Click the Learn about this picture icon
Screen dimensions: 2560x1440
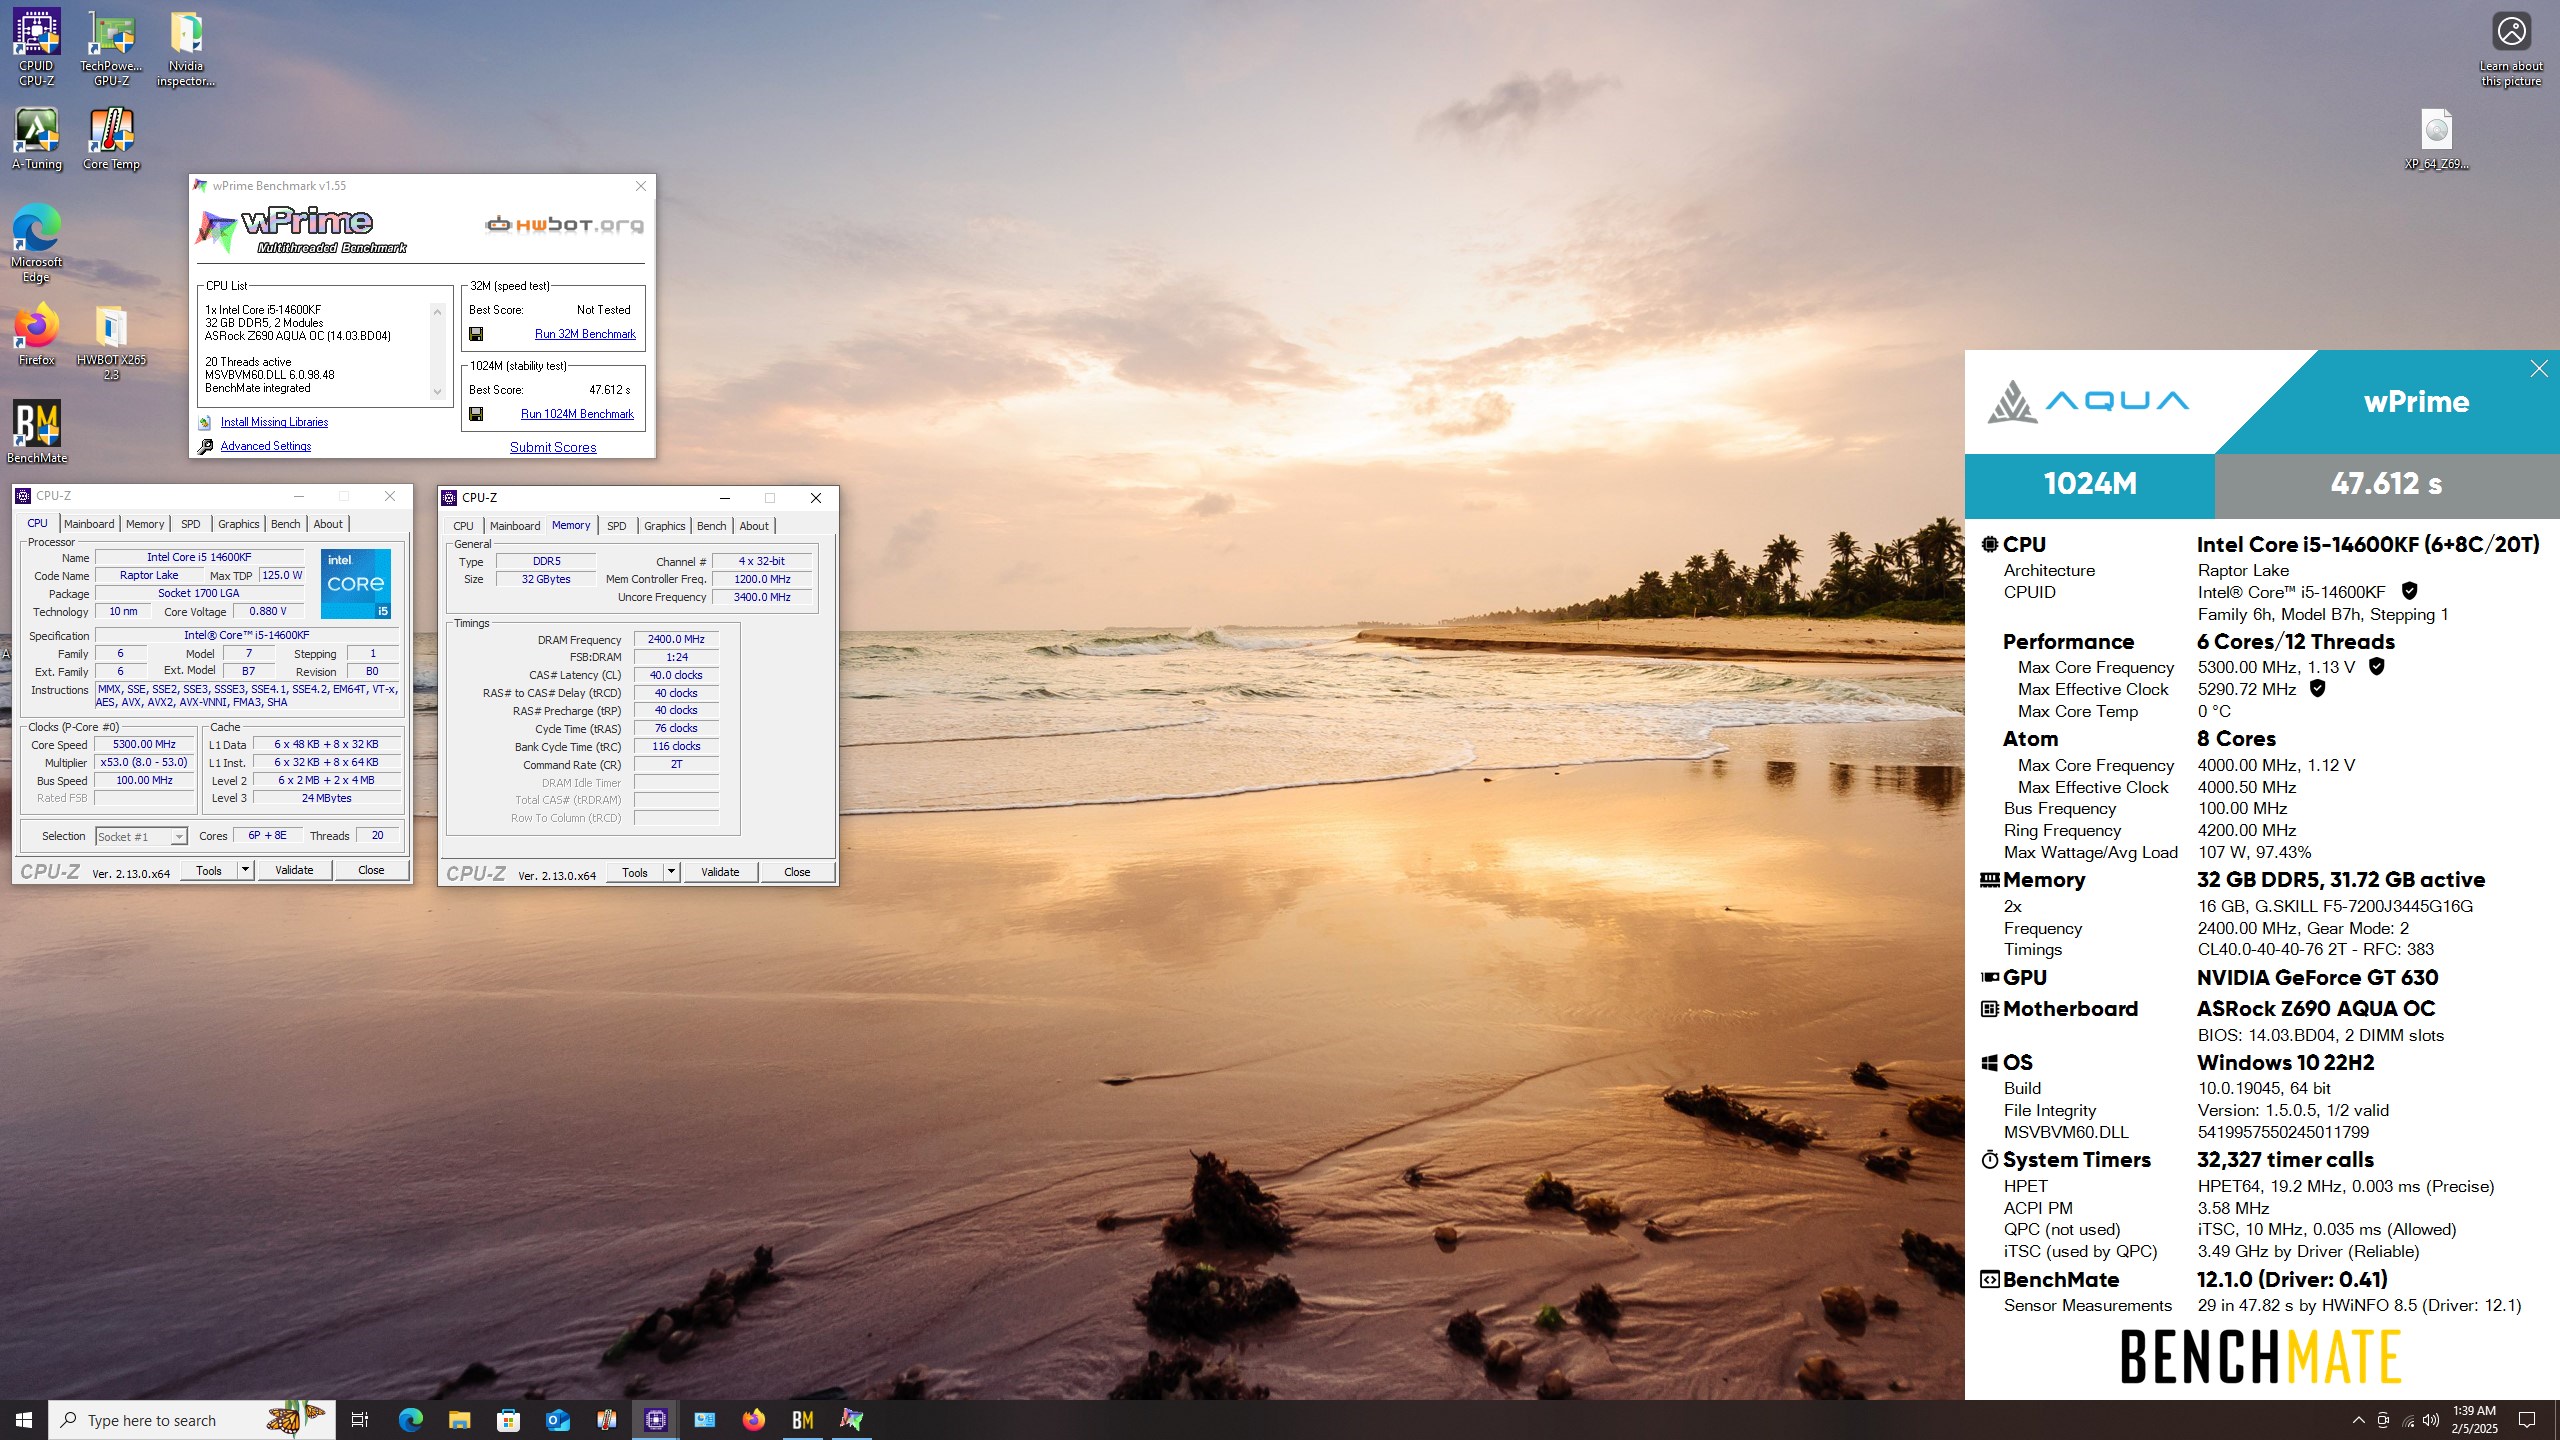[2511, 48]
